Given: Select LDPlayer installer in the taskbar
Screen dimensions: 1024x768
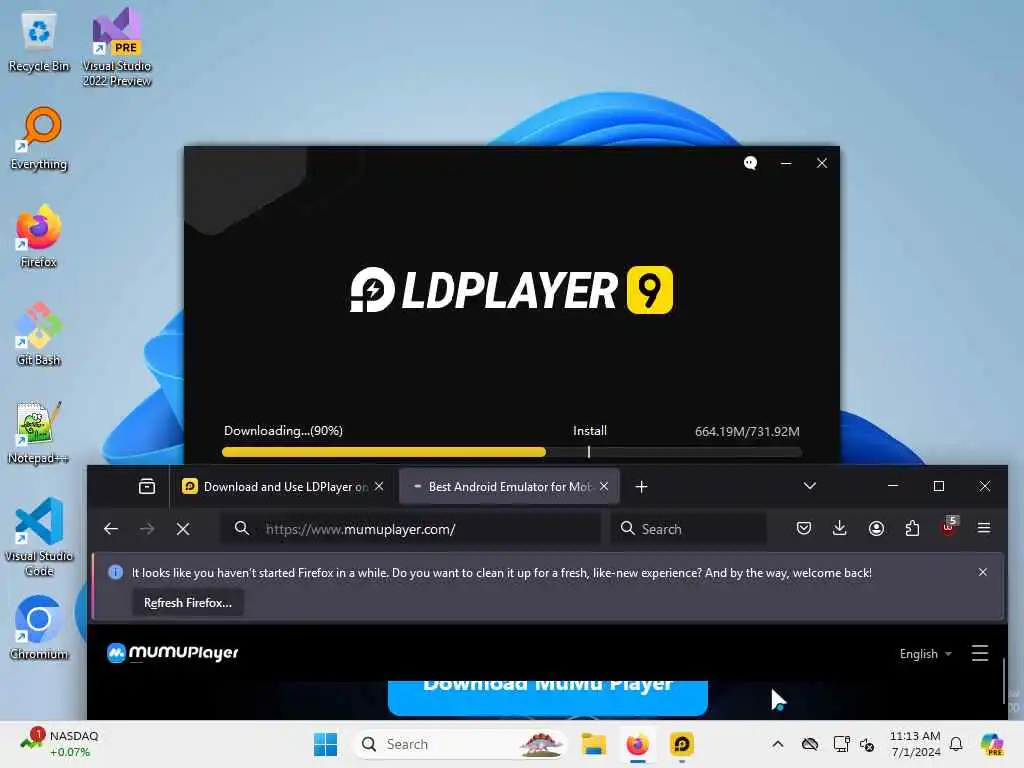Looking at the screenshot, I should [682, 744].
